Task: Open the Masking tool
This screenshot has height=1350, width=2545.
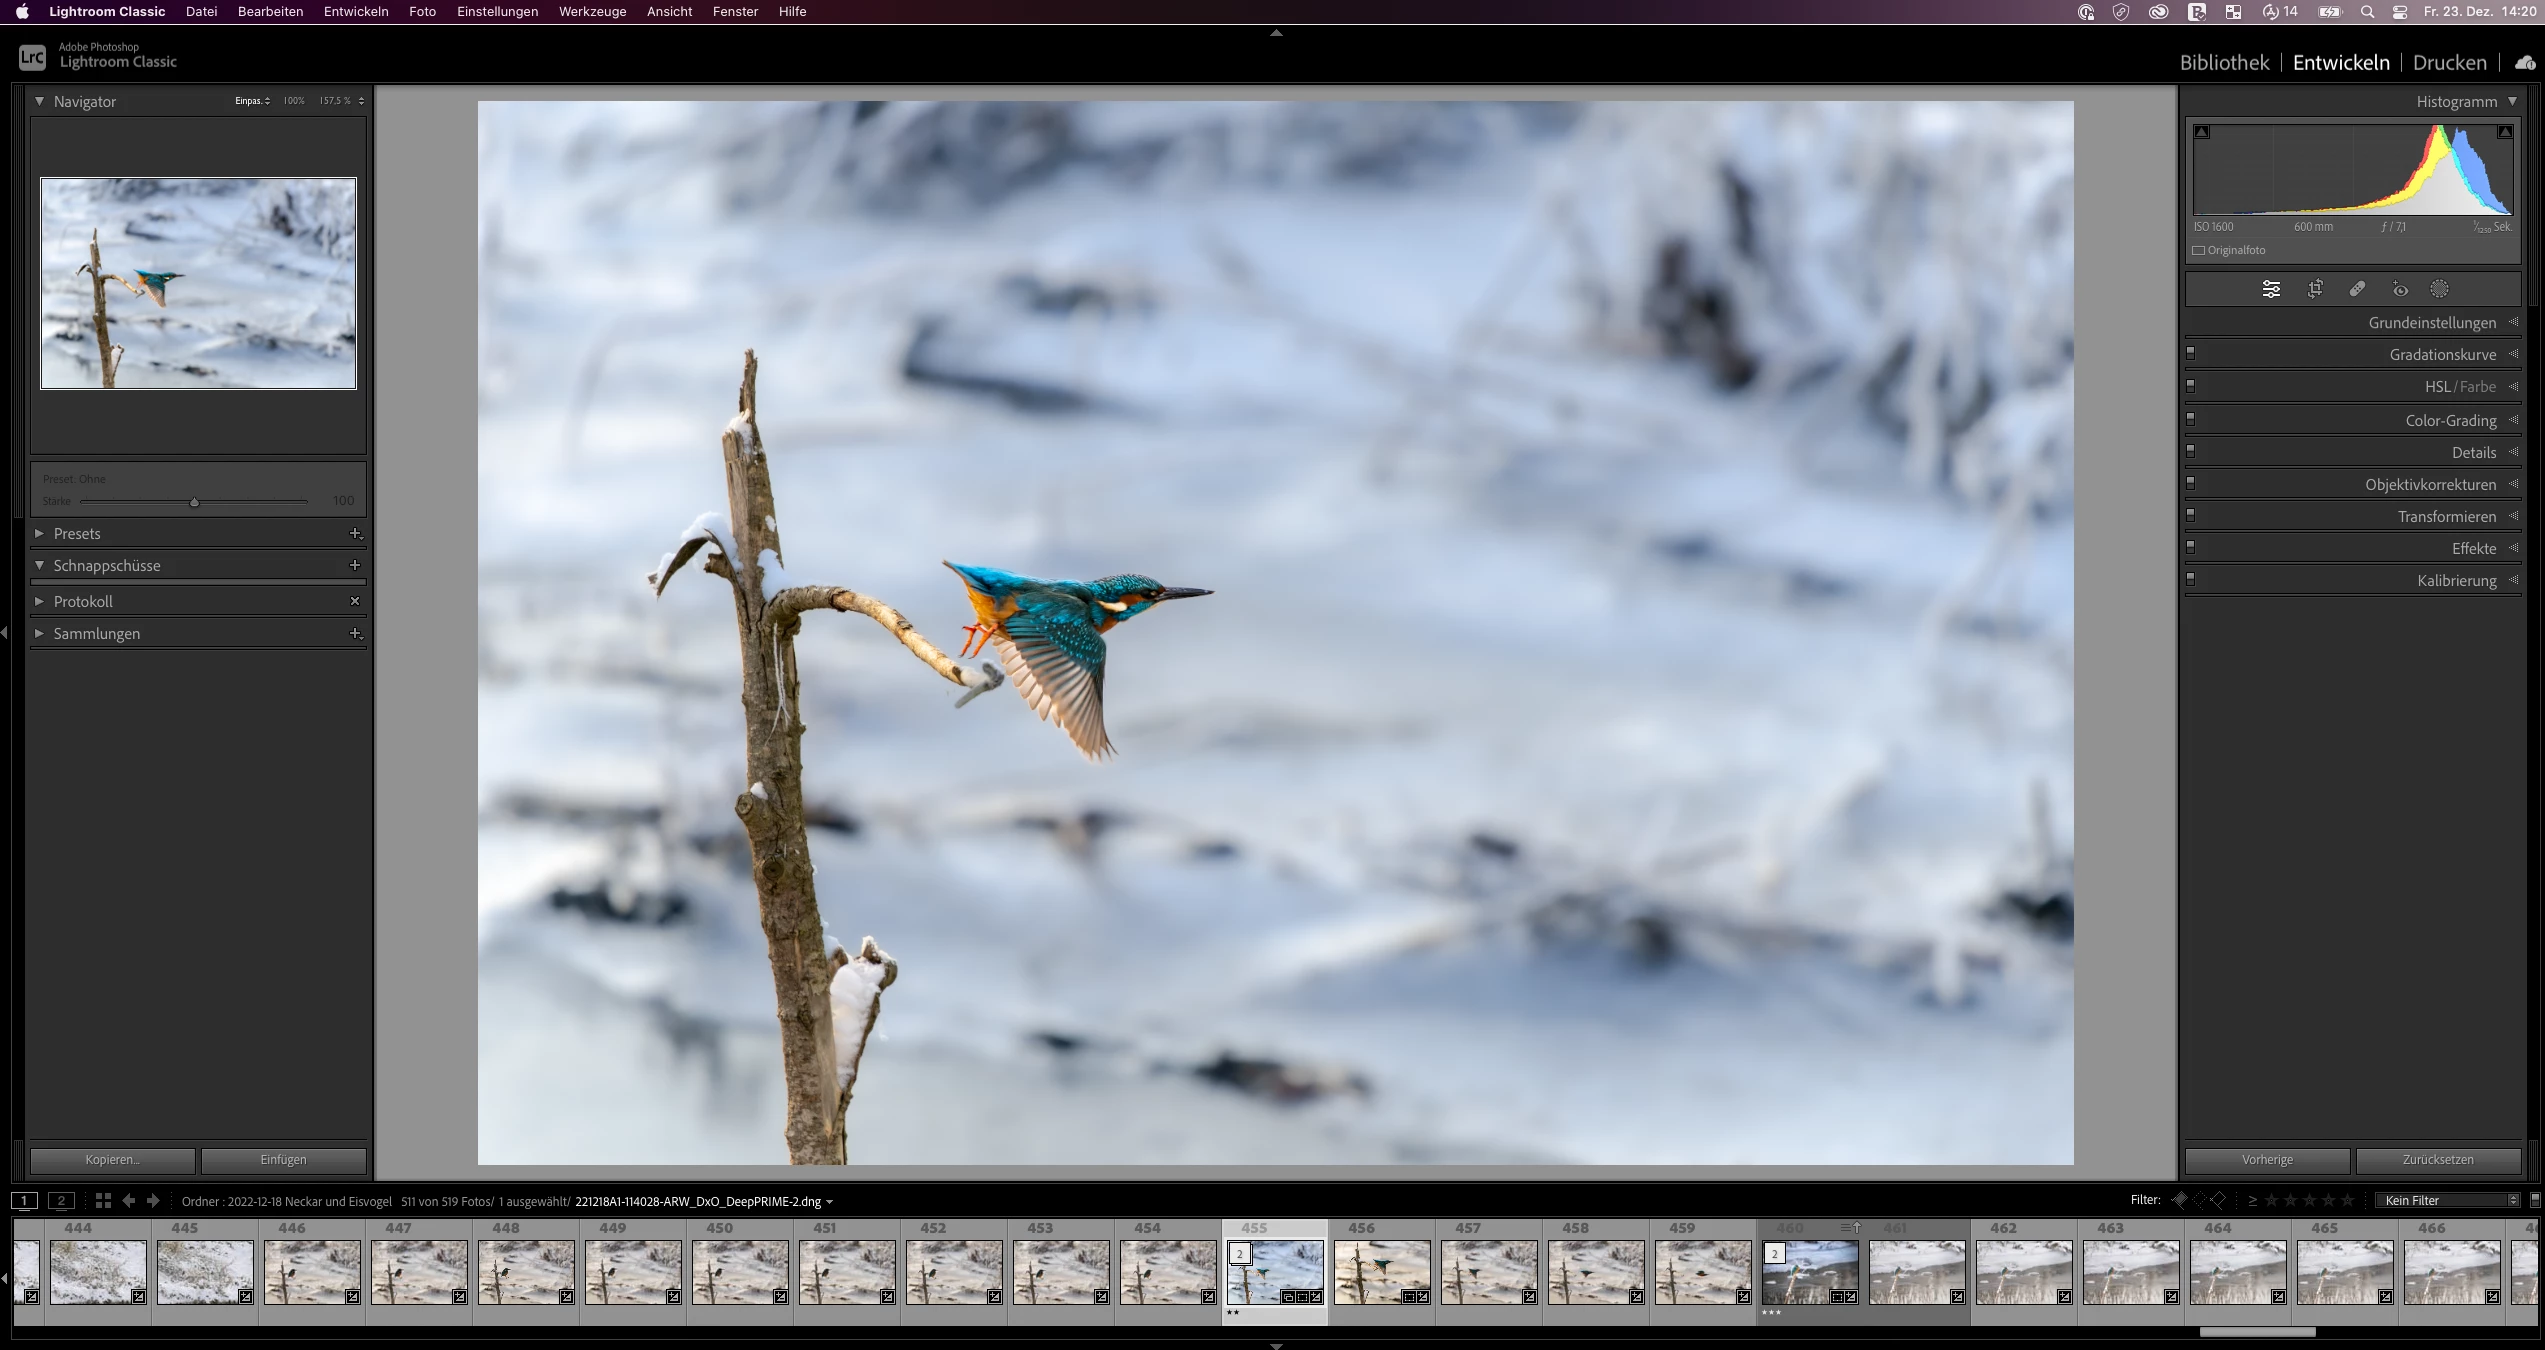Action: pyautogui.click(x=2440, y=289)
